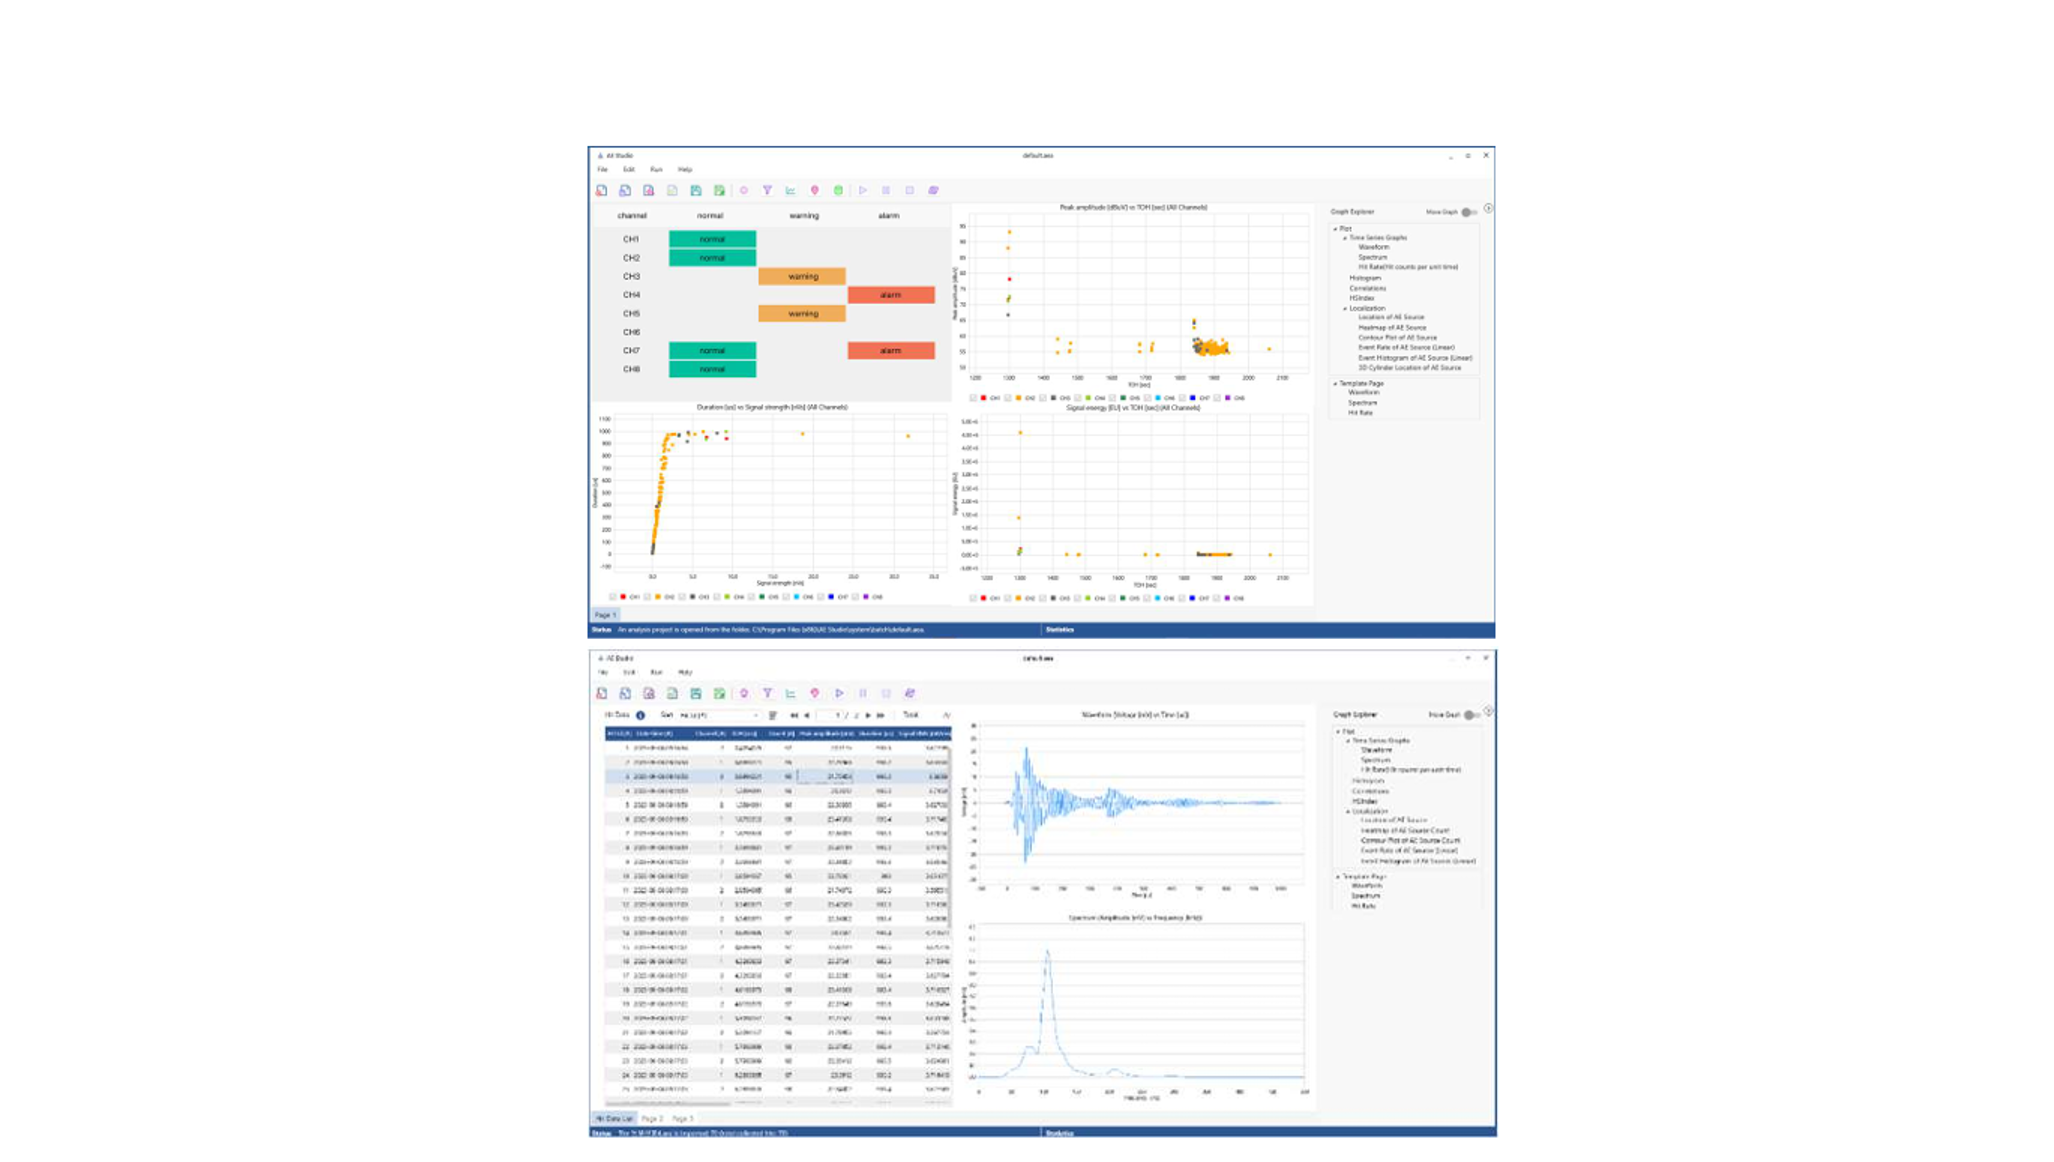Open the Run menu in upper window
2054x1162 pixels.
pyautogui.click(x=656, y=169)
